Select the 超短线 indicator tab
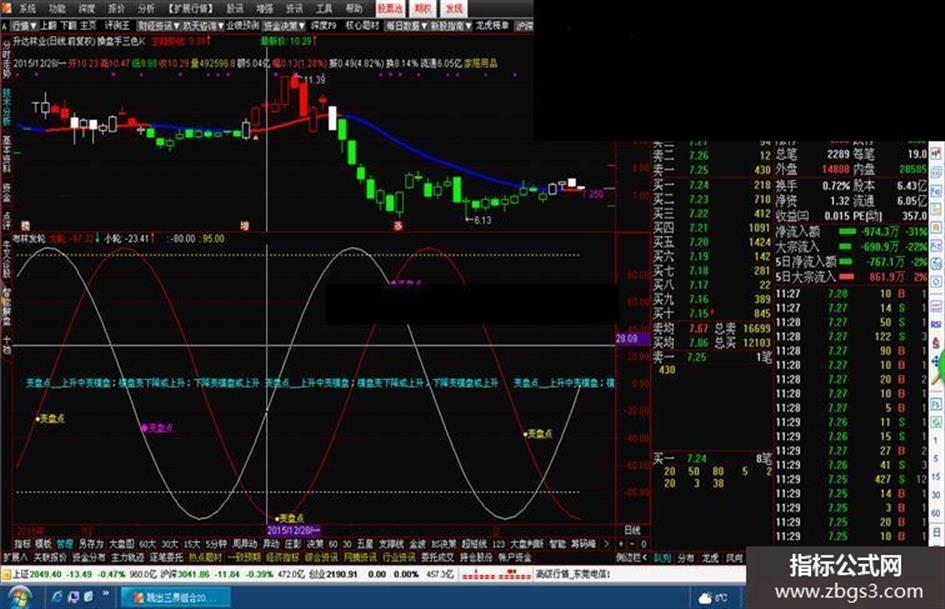 [474, 544]
